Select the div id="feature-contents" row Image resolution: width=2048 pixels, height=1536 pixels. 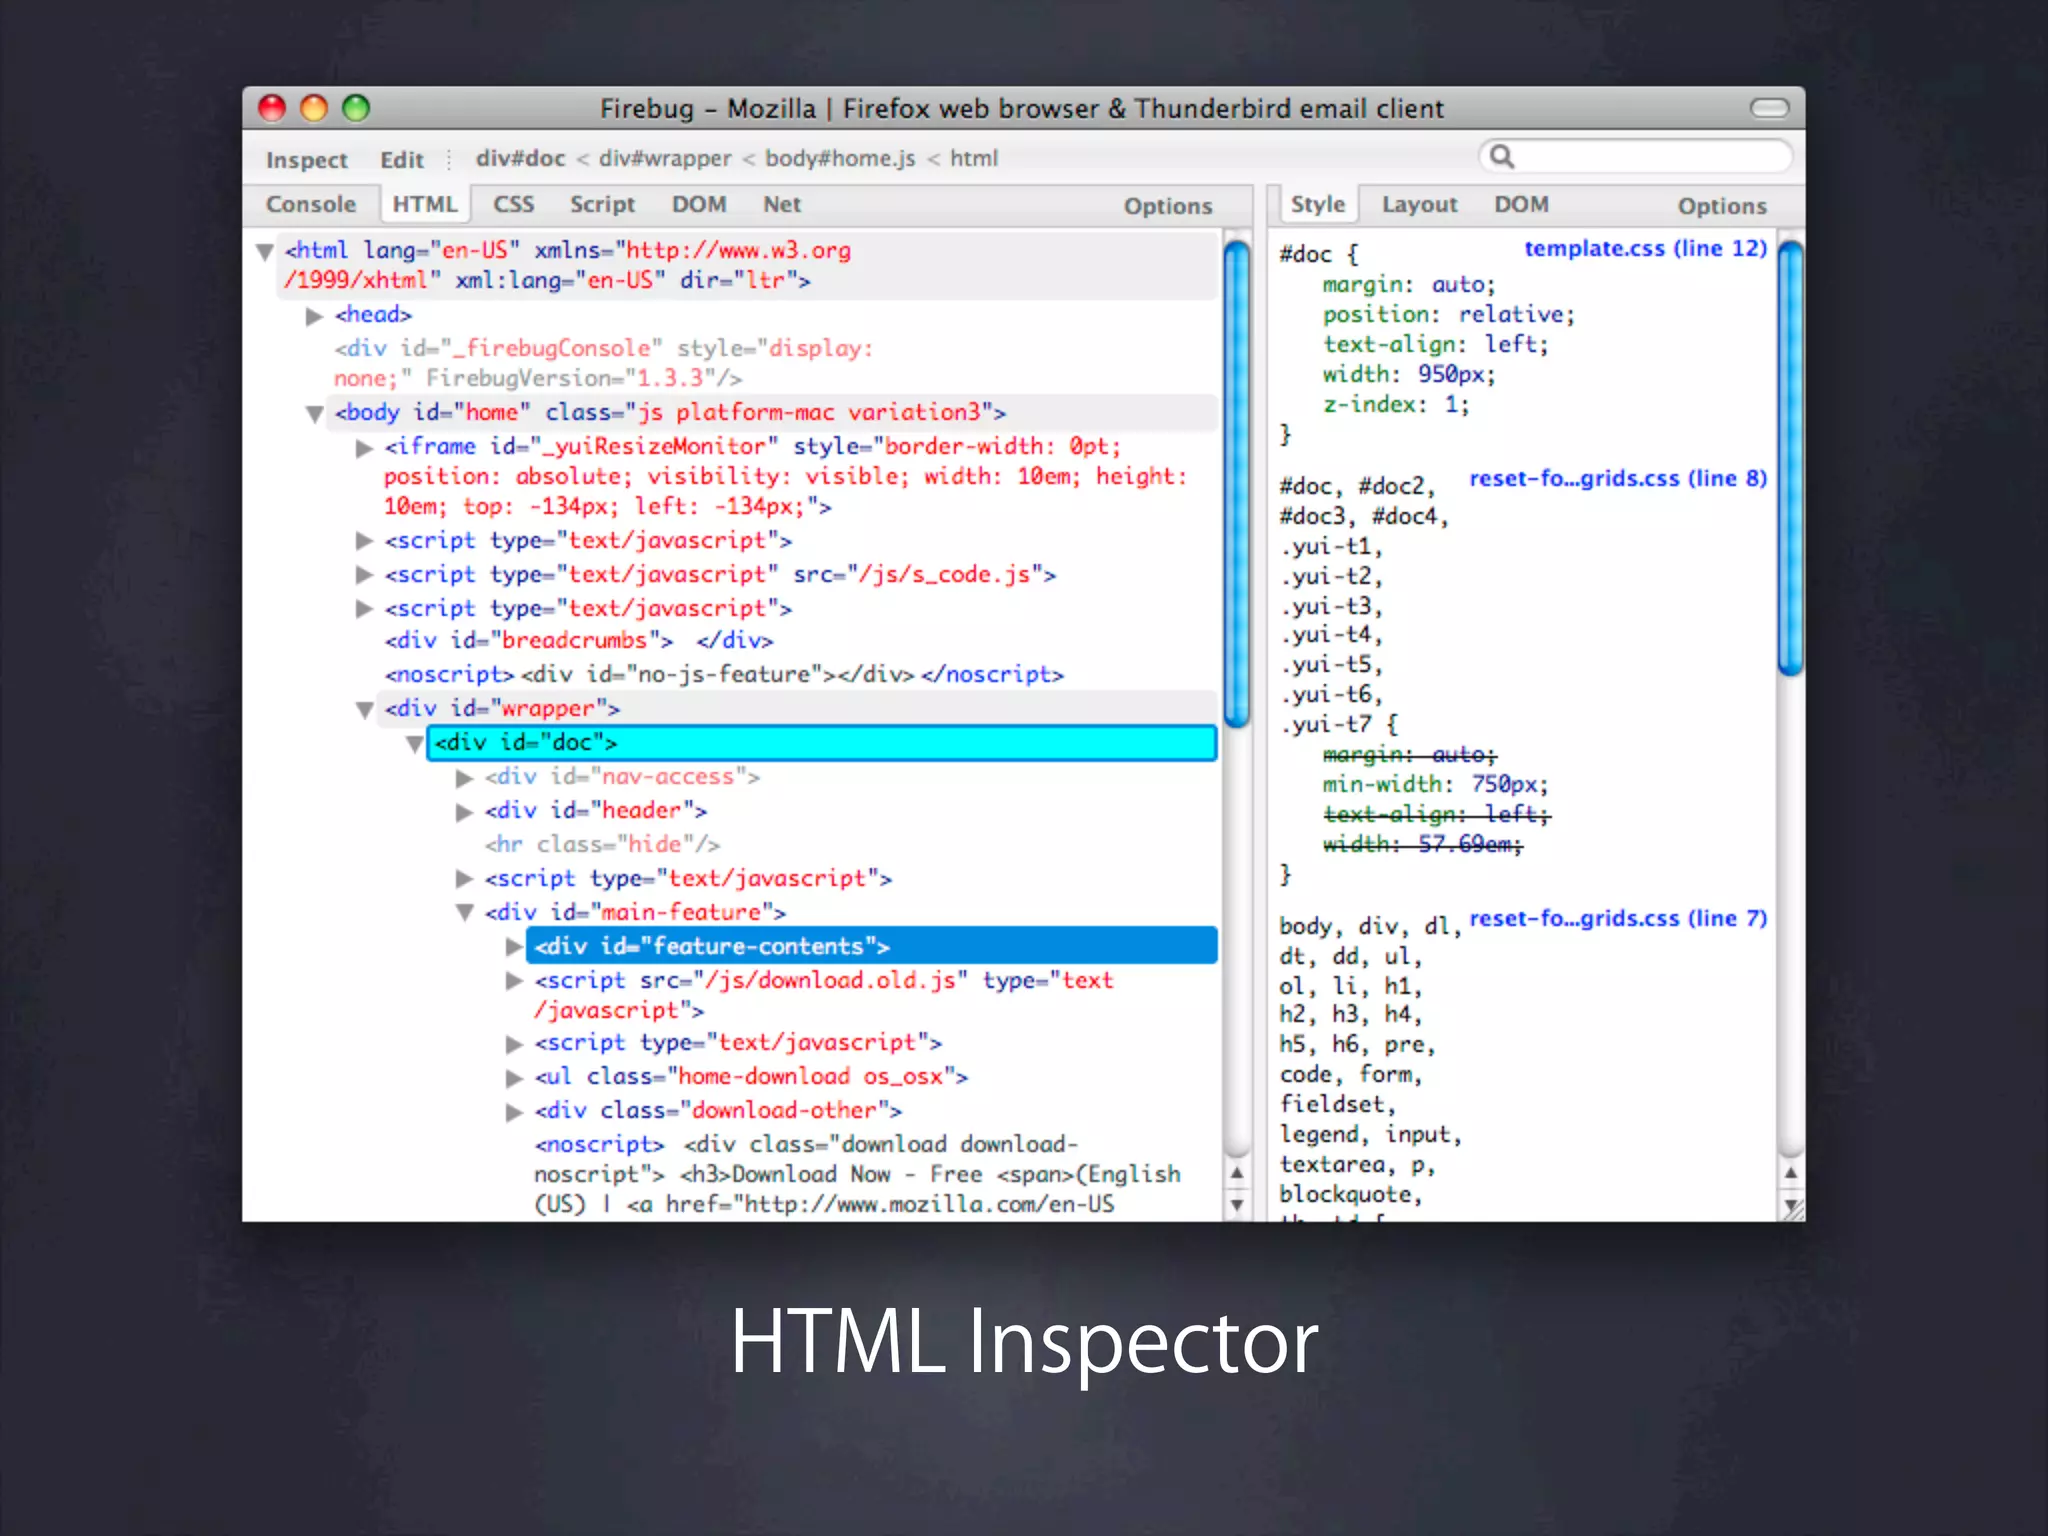(x=871, y=946)
